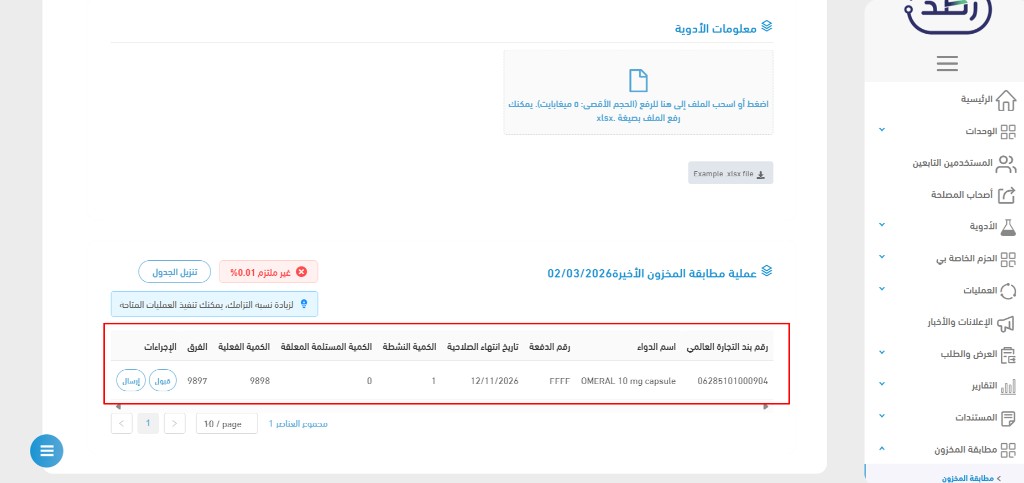This screenshot has height=483, width=1024.
Task: Click the circular arrows icon for العمليات
Action: point(1008,290)
